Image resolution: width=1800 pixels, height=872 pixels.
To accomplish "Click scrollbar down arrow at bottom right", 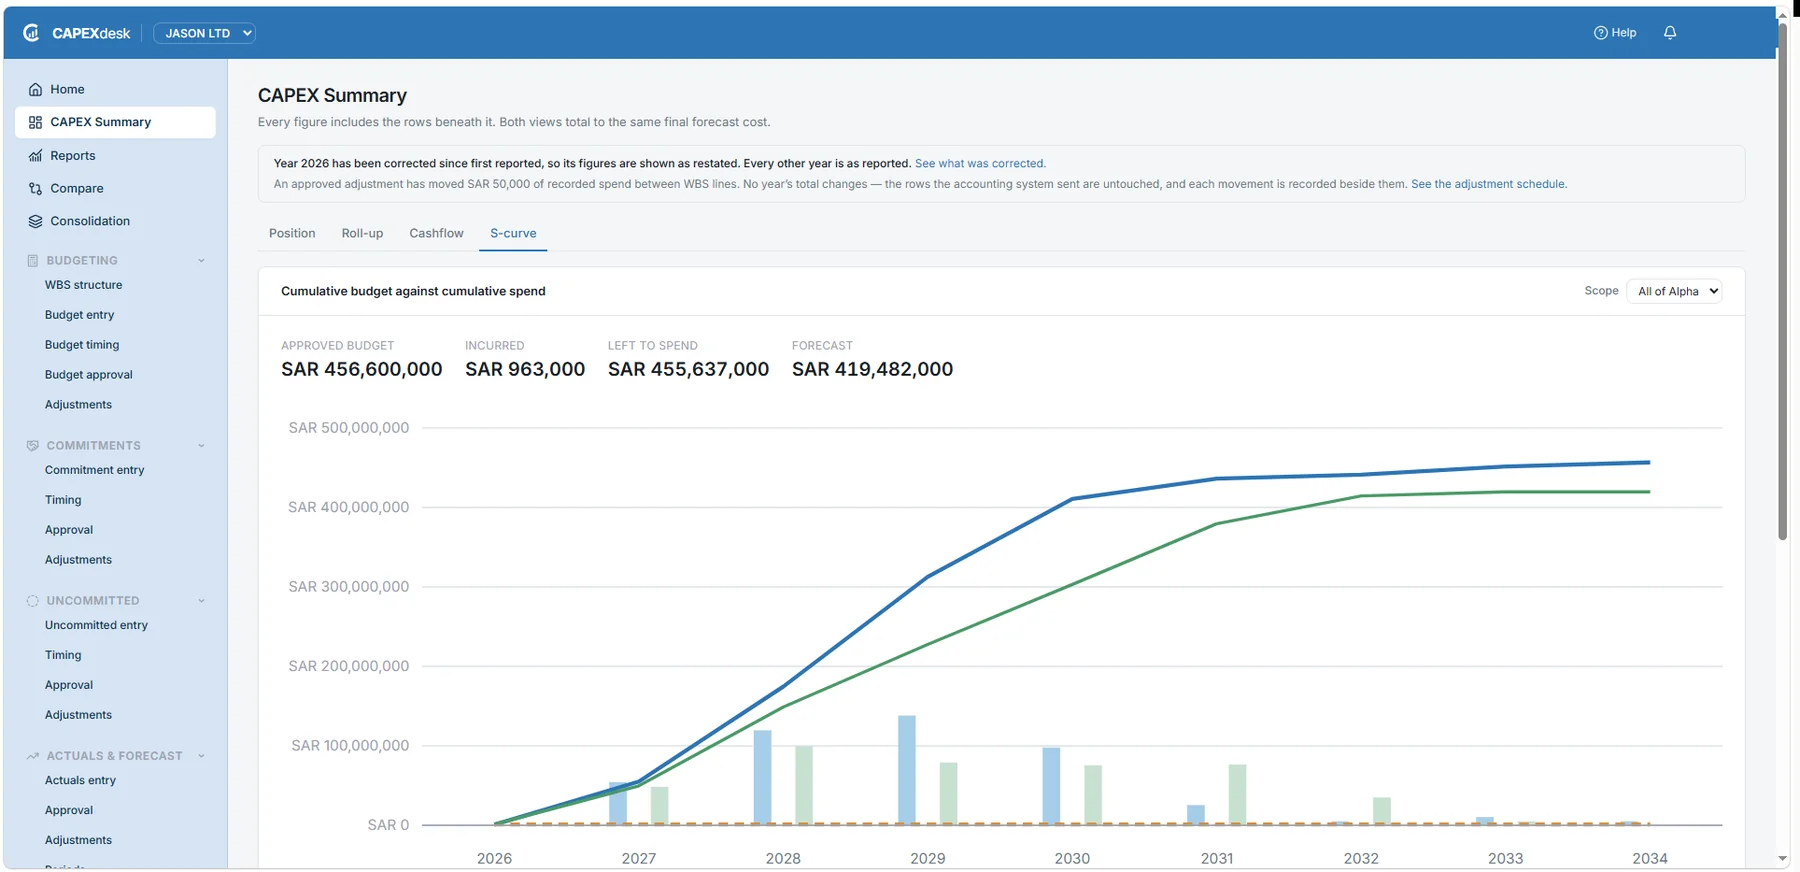I will 1783,859.
